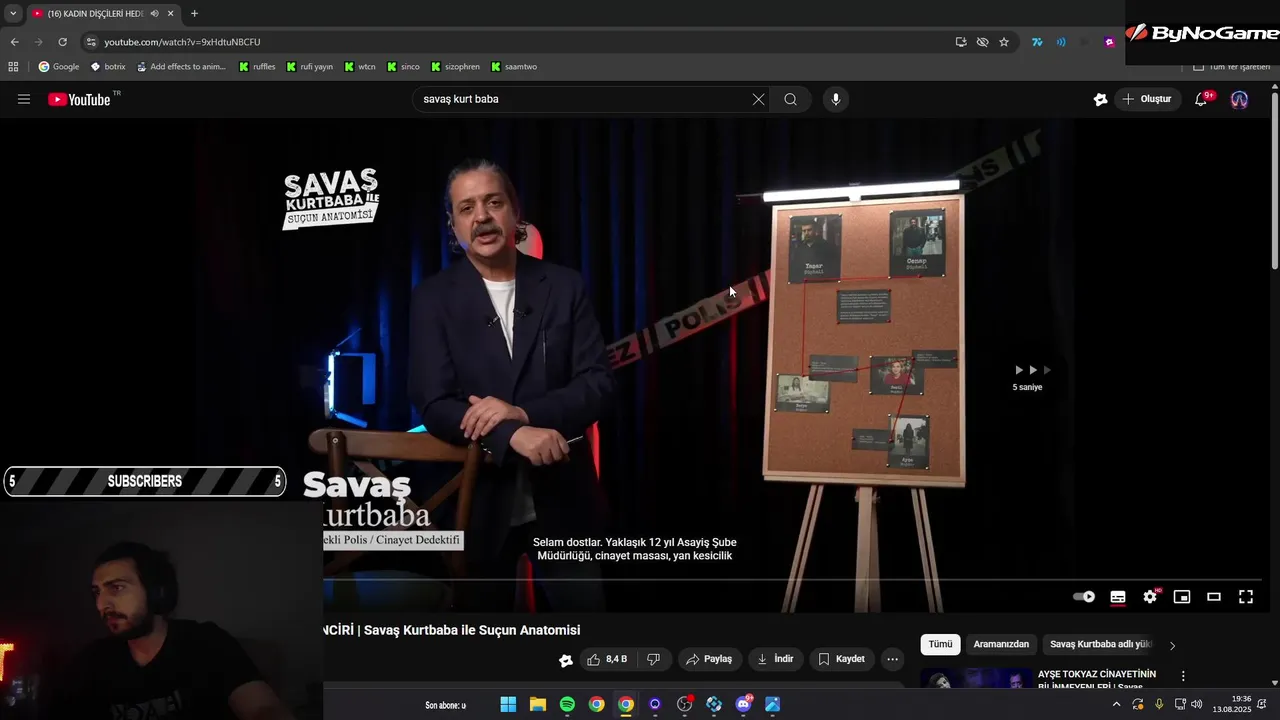Open the Google bookmark

pos(59,67)
